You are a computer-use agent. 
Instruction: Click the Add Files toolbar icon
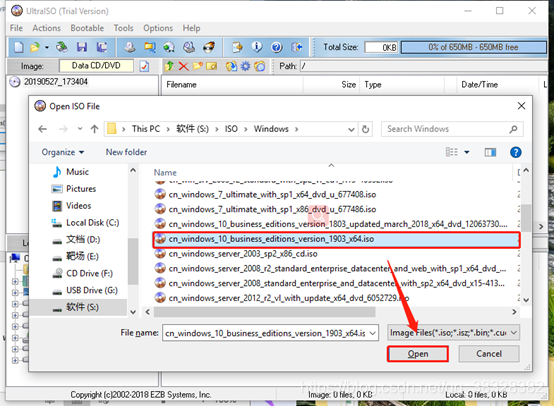pos(231,66)
